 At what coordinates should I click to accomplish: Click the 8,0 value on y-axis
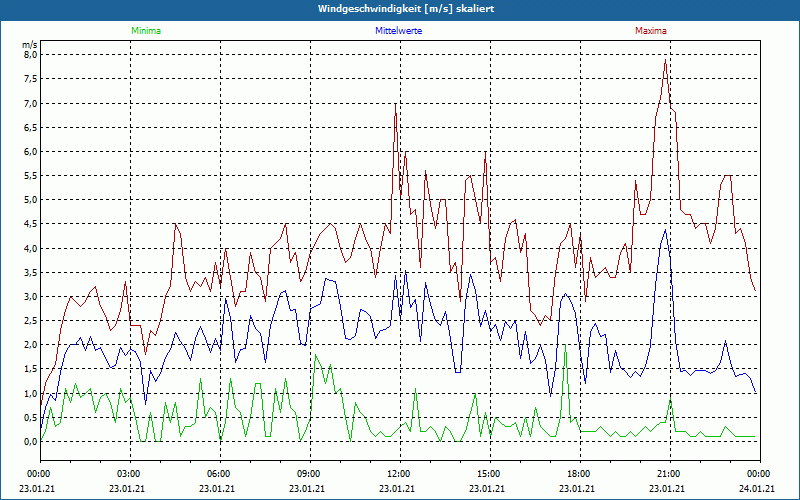point(30,55)
